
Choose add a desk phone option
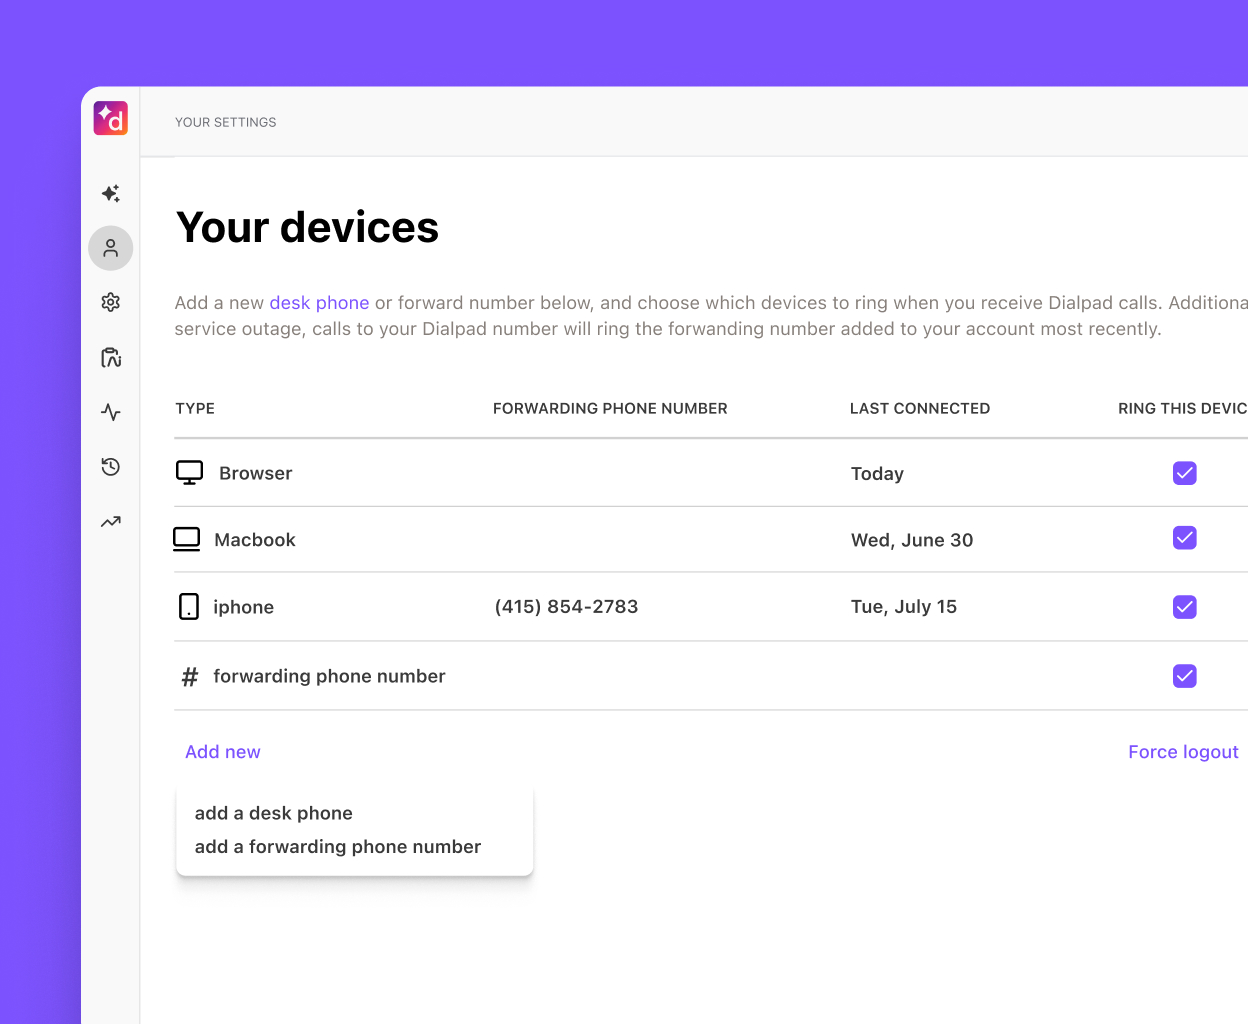tap(273, 813)
